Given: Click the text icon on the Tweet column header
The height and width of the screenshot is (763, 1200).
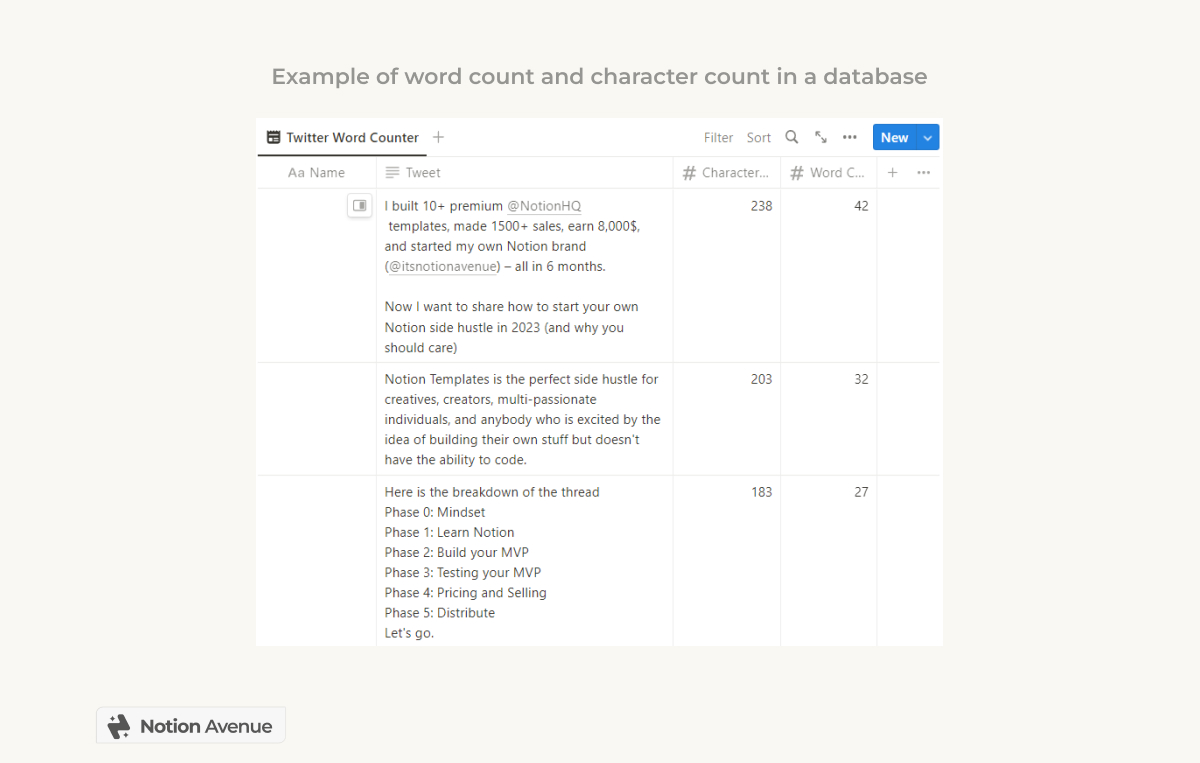Looking at the screenshot, I should click(x=391, y=172).
